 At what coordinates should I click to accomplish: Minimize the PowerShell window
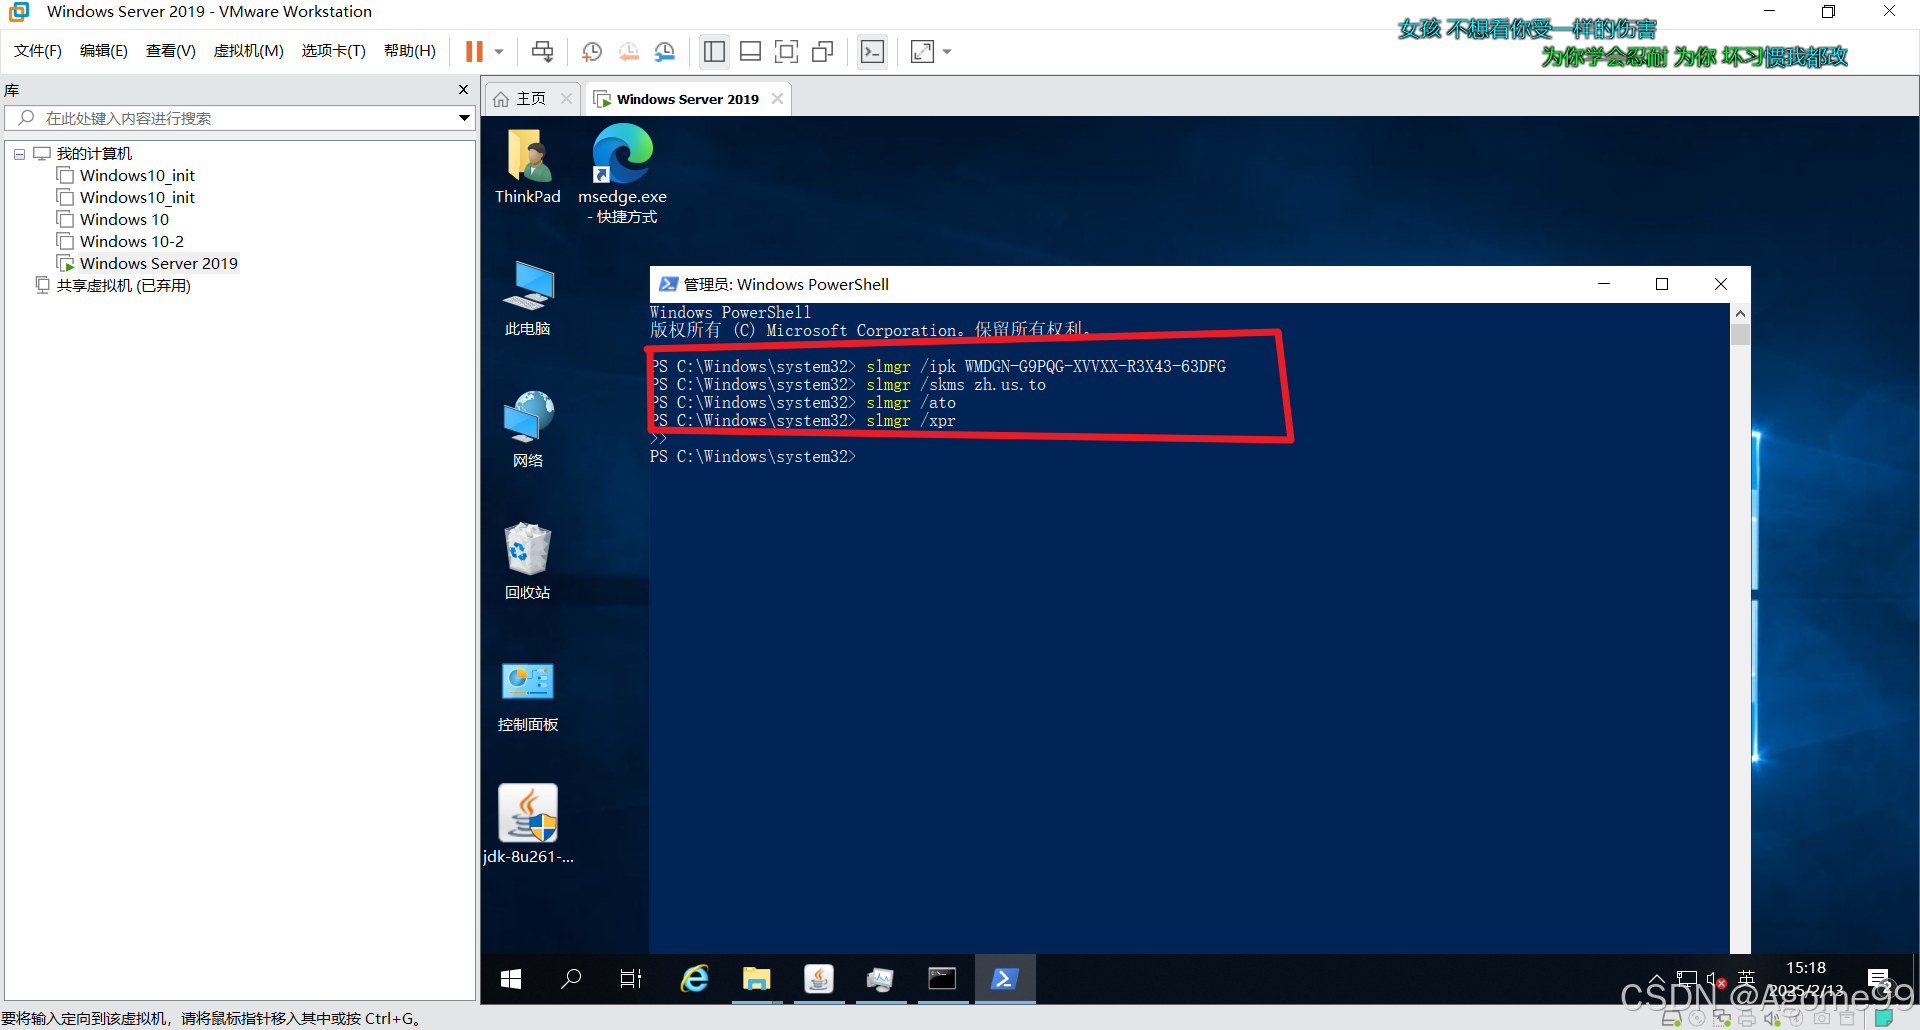[x=1604, y=284]
